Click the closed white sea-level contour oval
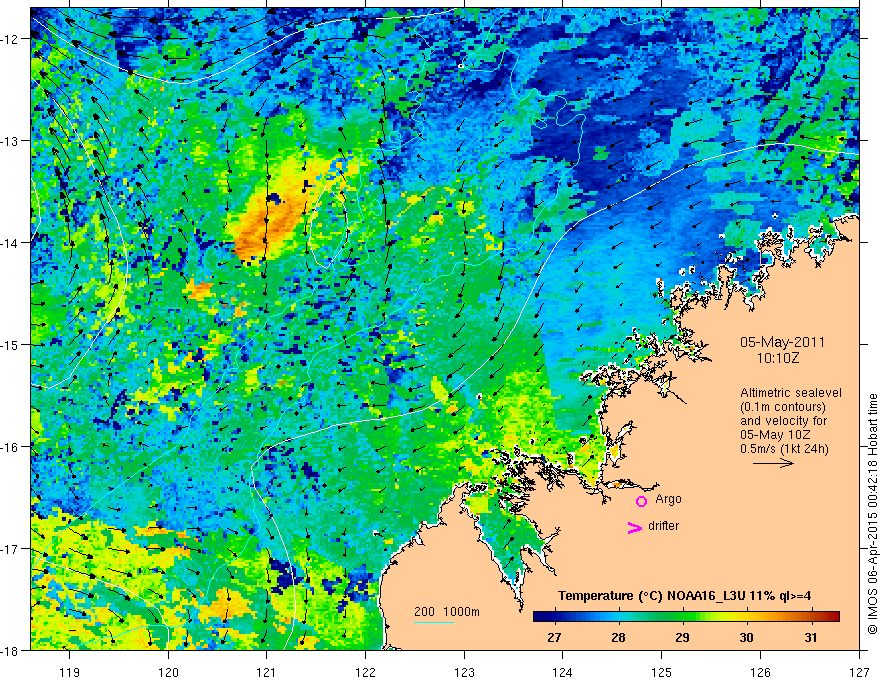The image size is (880, 680). point(328,226)
